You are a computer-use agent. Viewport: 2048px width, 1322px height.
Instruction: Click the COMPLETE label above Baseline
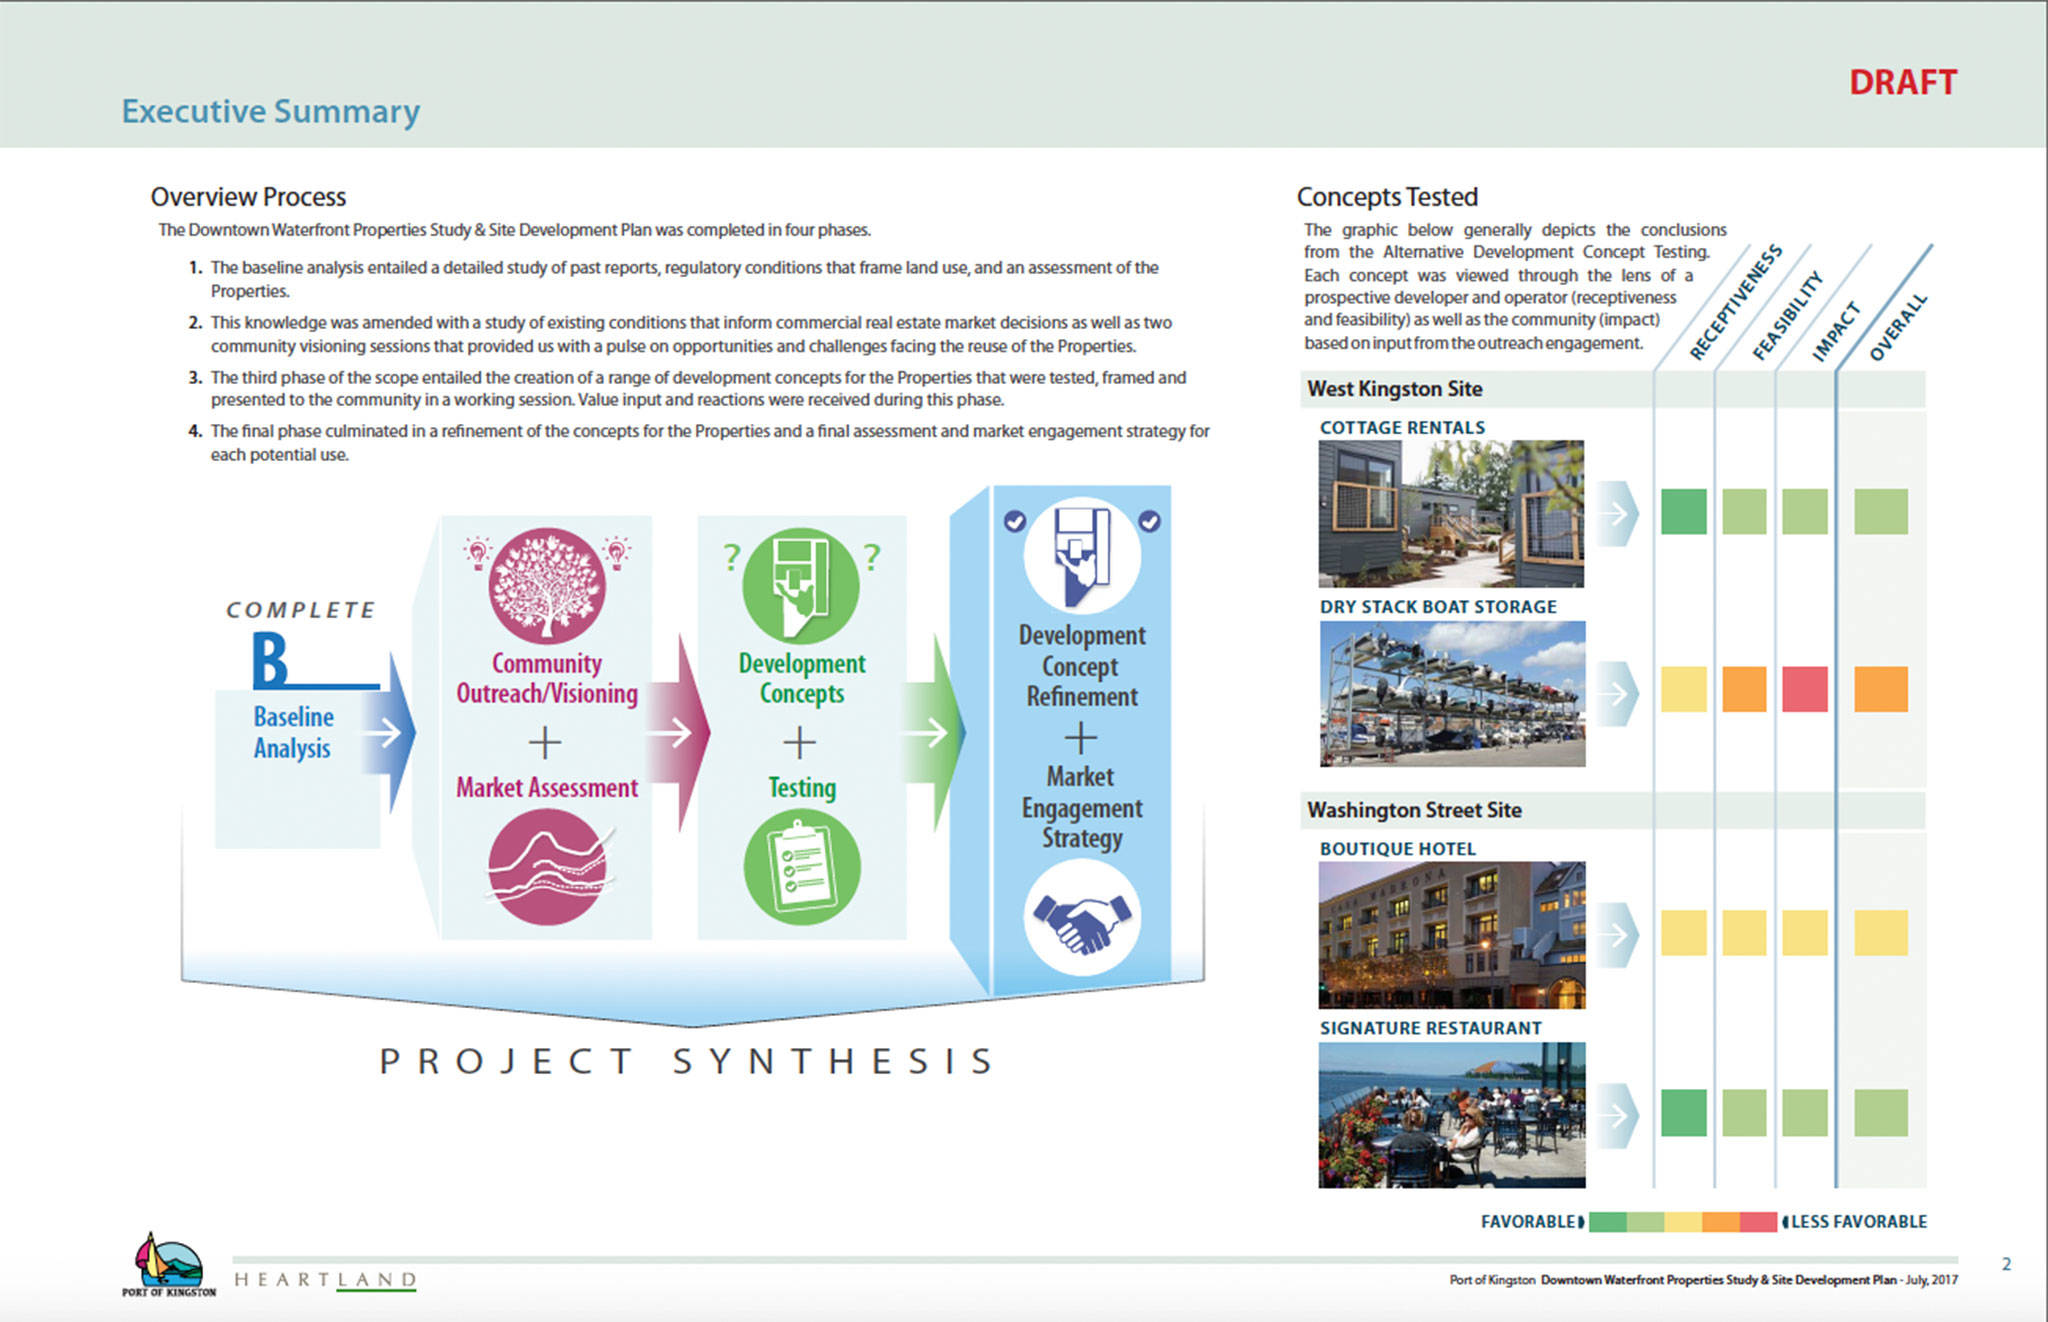tap(300, 610)
